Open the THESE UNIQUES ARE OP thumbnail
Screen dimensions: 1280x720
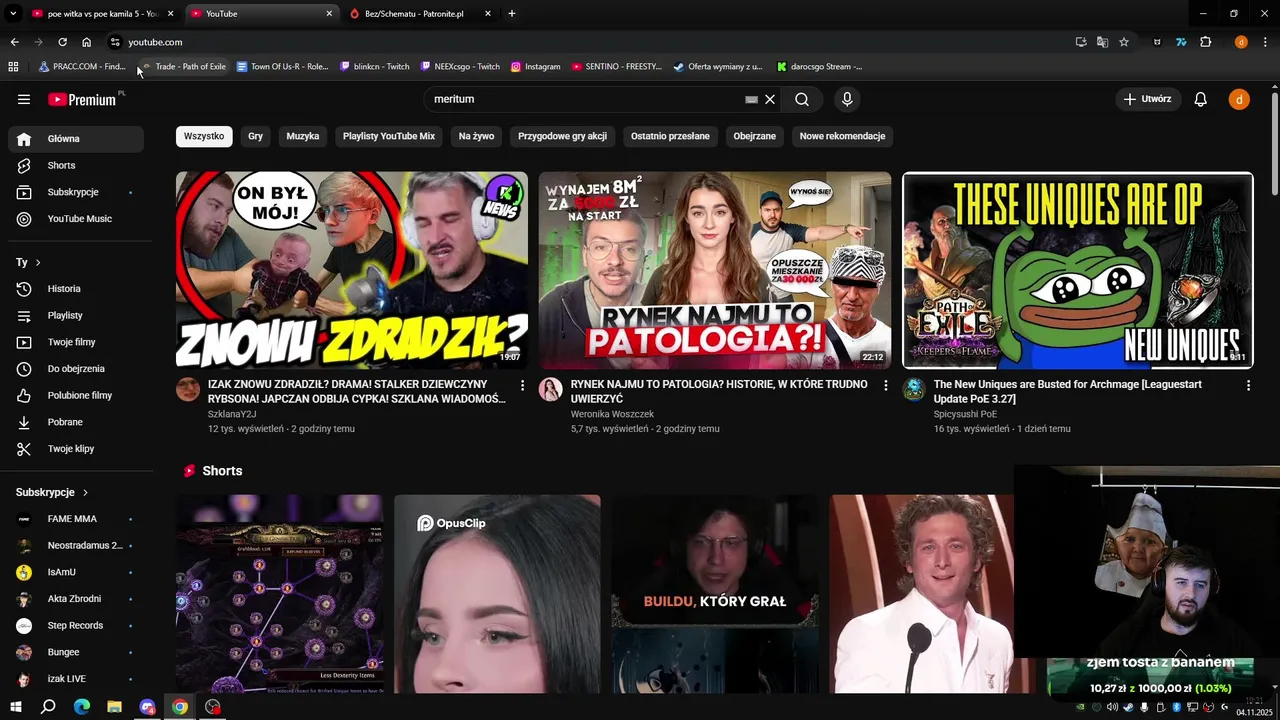(1078, 270)
